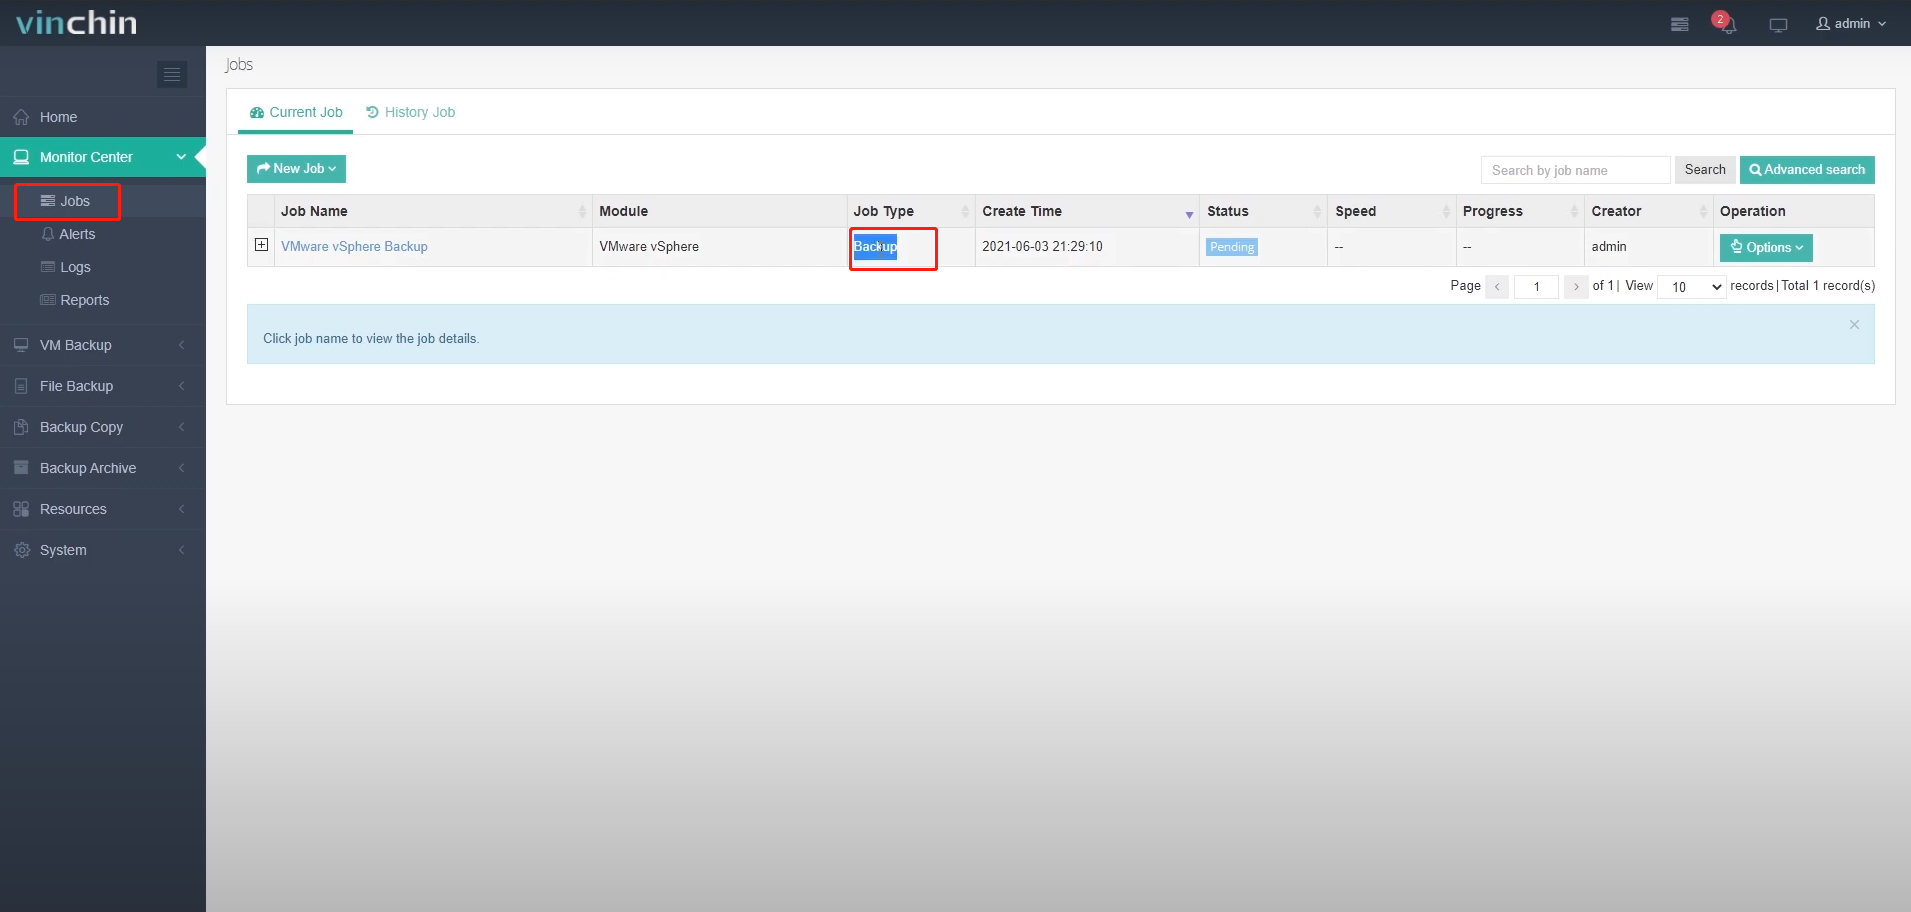Viewport: 1911px width, 912px height.
Task: Sort table by Job Name column
Action: (x=433, y=211)
